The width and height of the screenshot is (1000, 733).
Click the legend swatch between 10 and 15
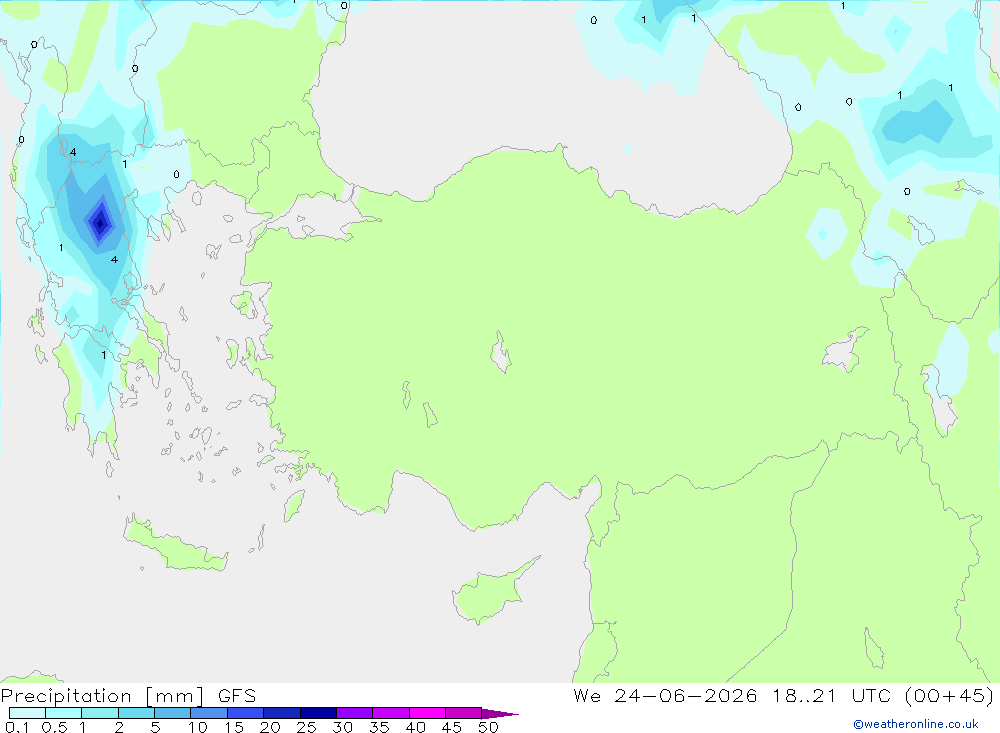tap(209, 713)
